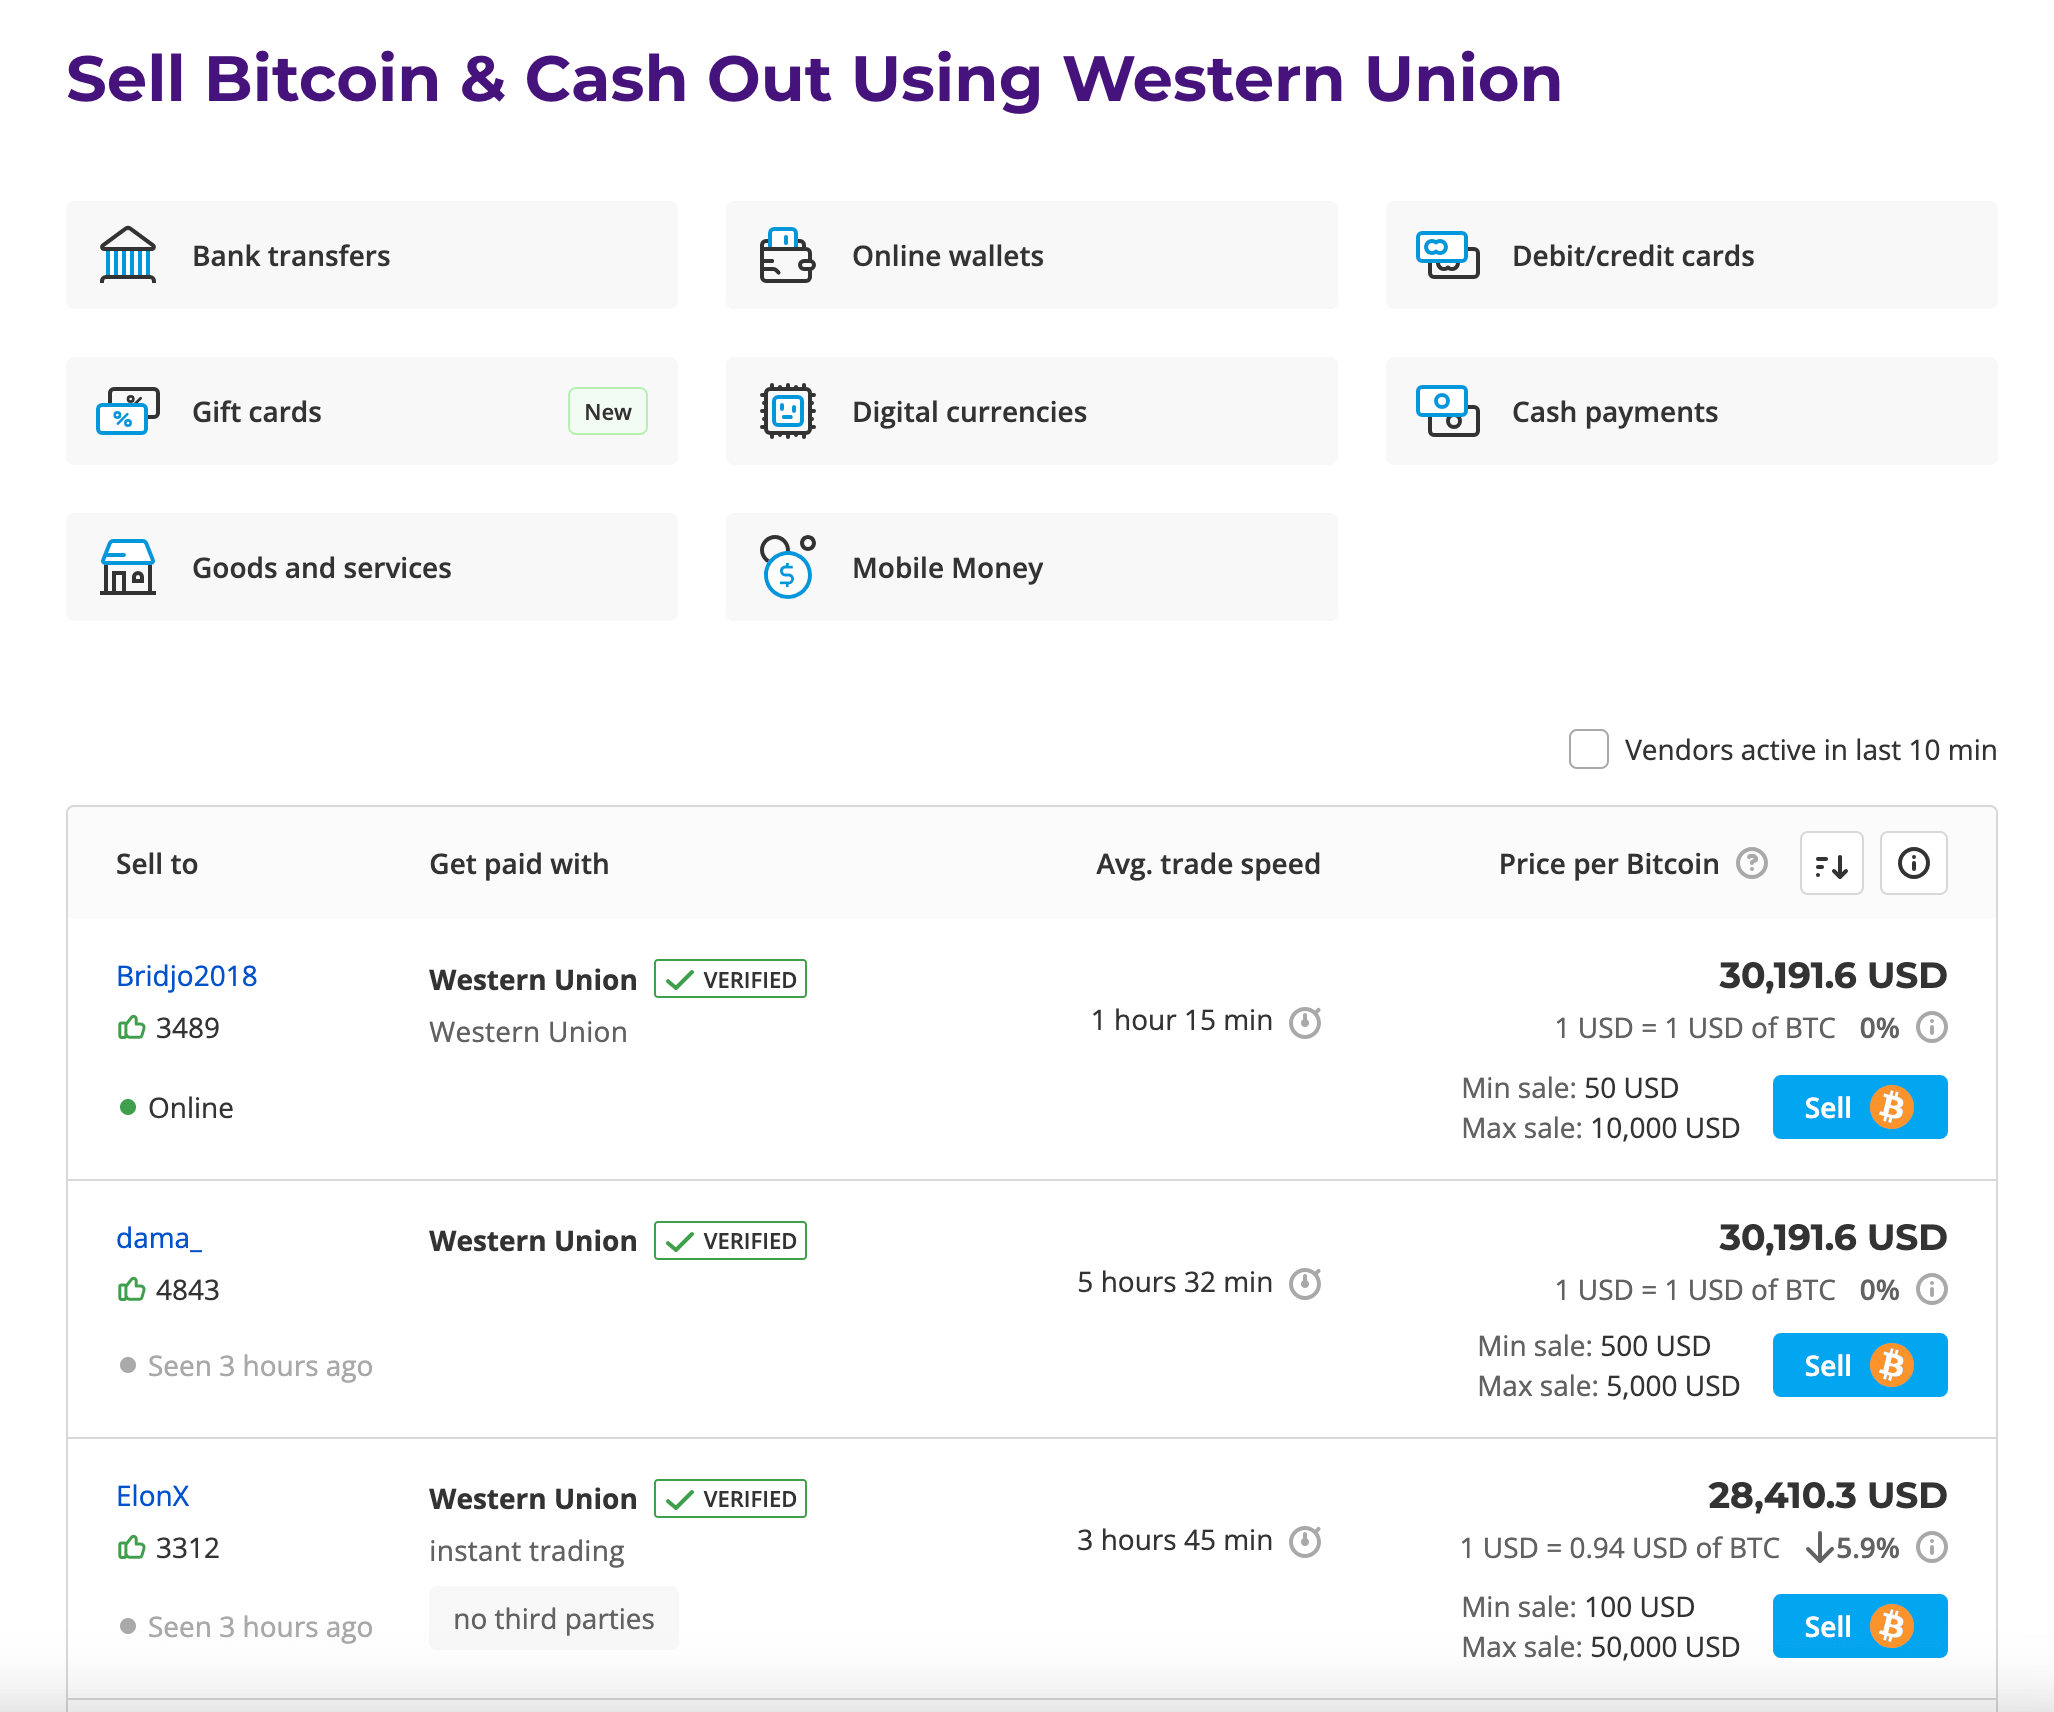
Task: Select the Debit/credit cards category
Action: [x=1691, y=255]
